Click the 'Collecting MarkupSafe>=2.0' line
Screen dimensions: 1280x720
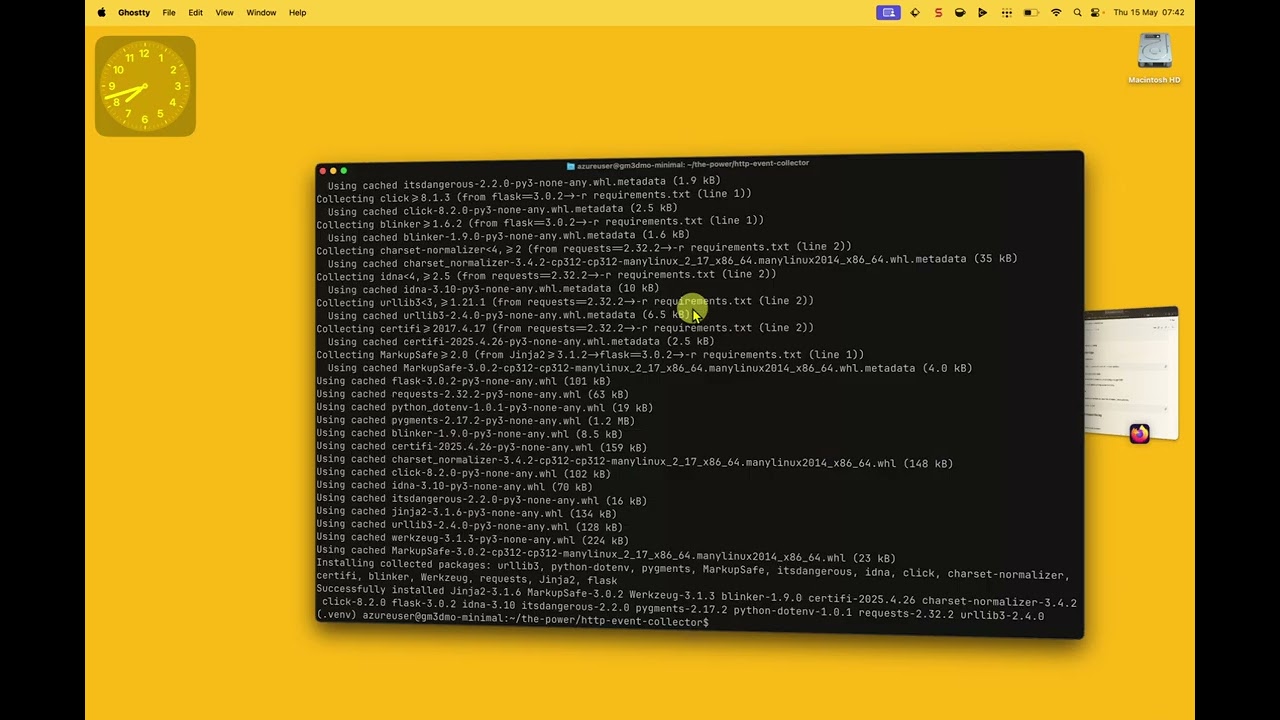pos(590,354)
